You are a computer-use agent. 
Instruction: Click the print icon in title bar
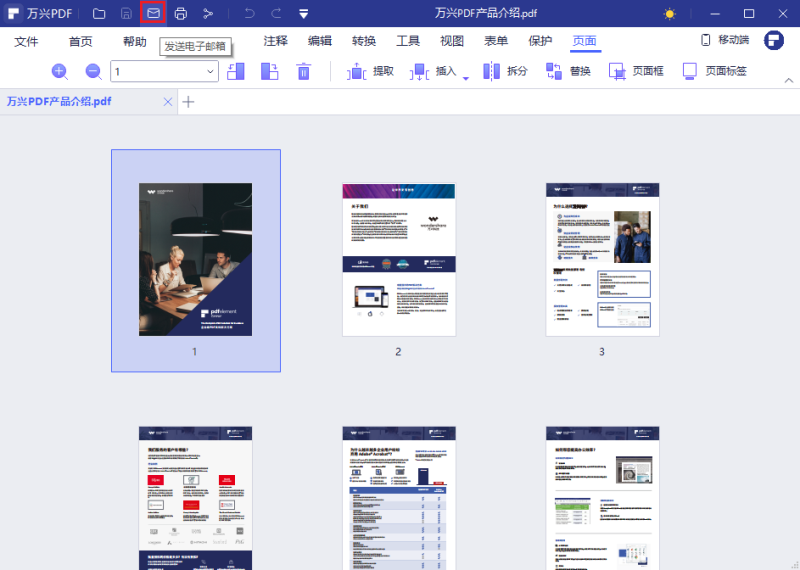[x=180, y=14]
